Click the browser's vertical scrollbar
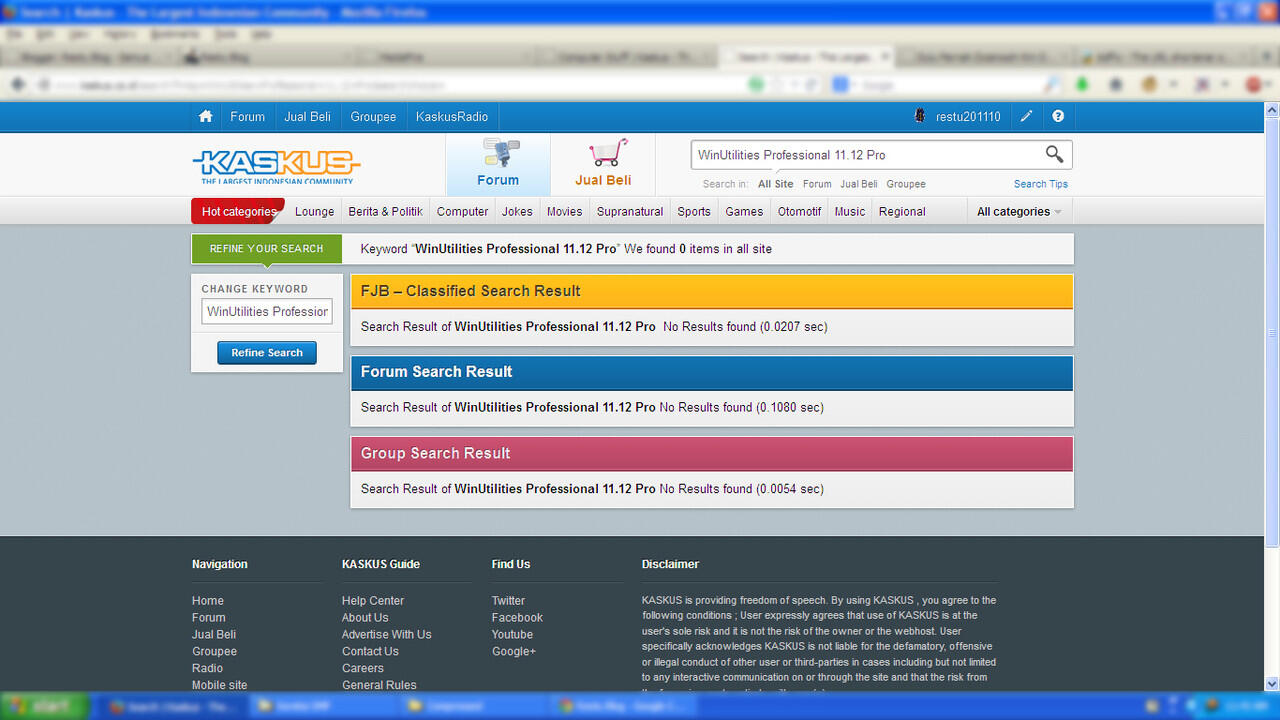1280x720 pixels. coord(1272,332)
